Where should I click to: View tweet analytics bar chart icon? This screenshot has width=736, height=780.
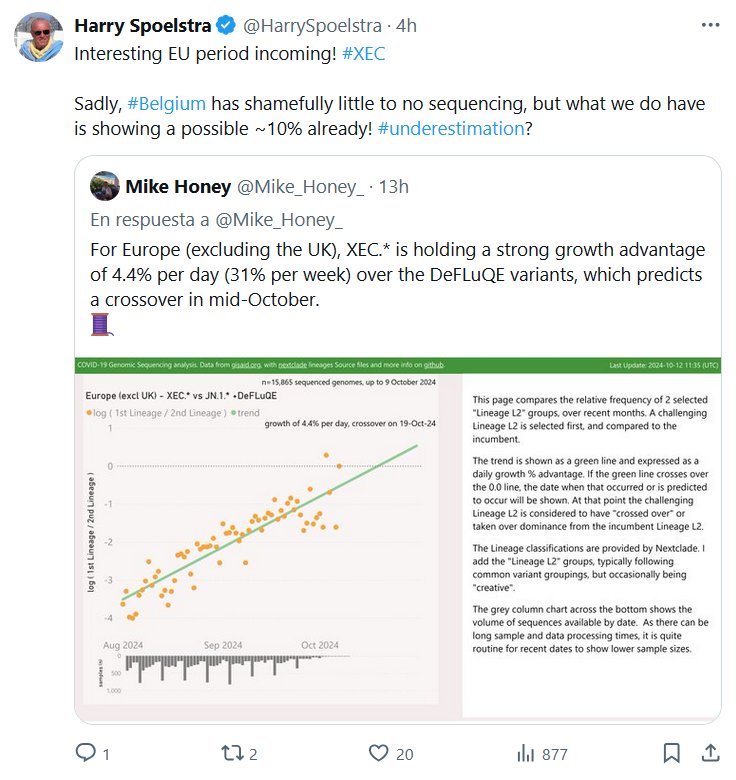coord(522,753)
